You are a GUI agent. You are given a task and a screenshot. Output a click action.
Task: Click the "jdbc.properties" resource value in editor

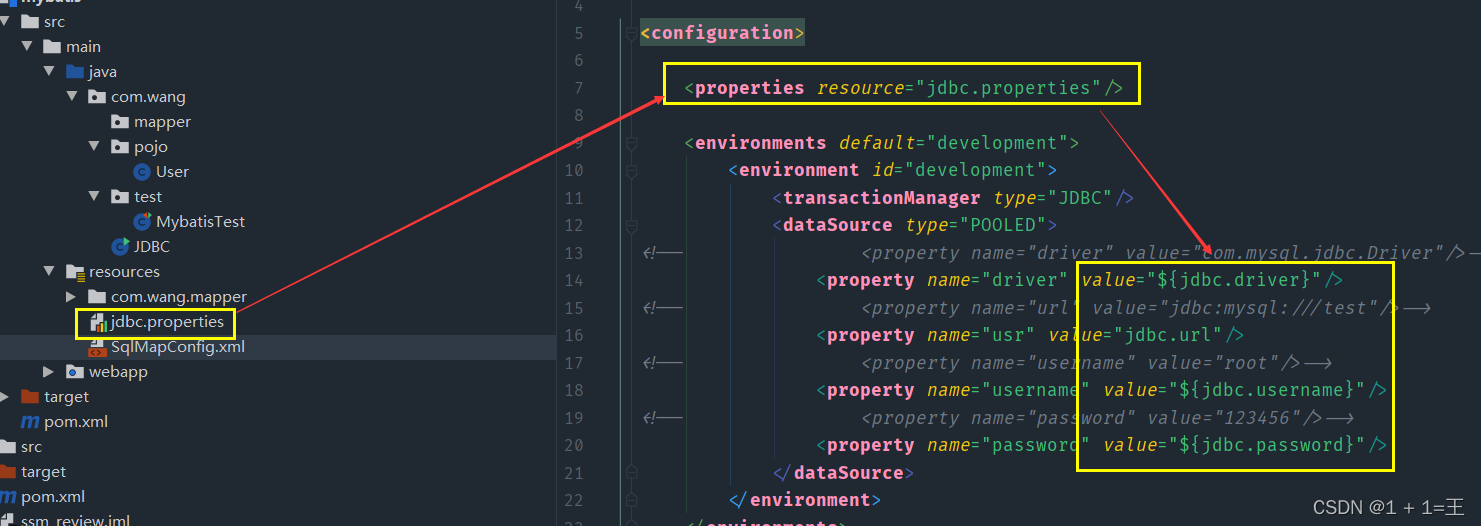pos(1008,88)
